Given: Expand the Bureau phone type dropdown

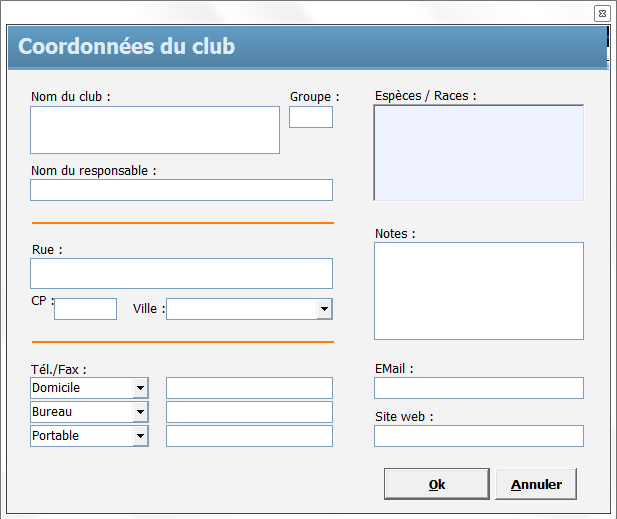Looking at the screenshot, I should (140, 412).
